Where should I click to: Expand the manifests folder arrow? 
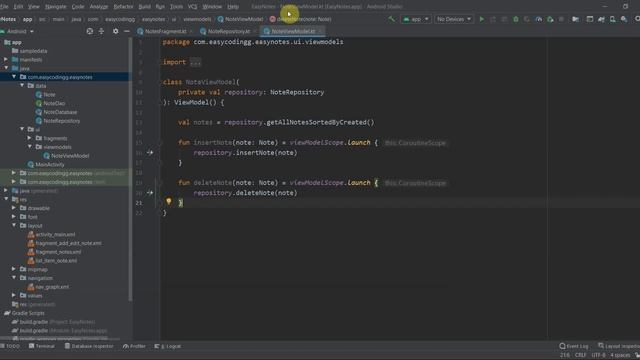point(6,60)
